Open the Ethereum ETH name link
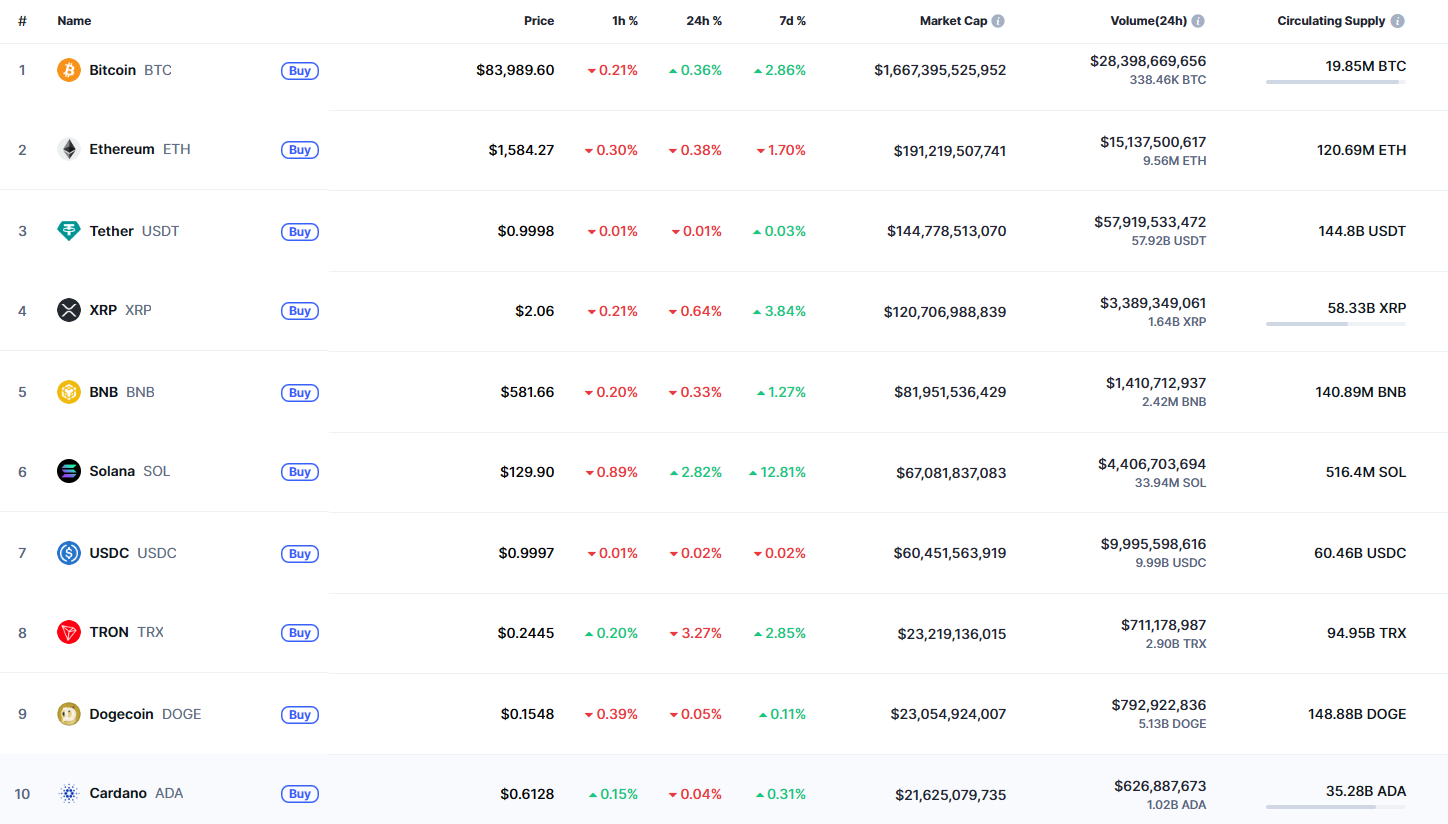Screen dimensions: 1448x824 click(x=140, y=149)
